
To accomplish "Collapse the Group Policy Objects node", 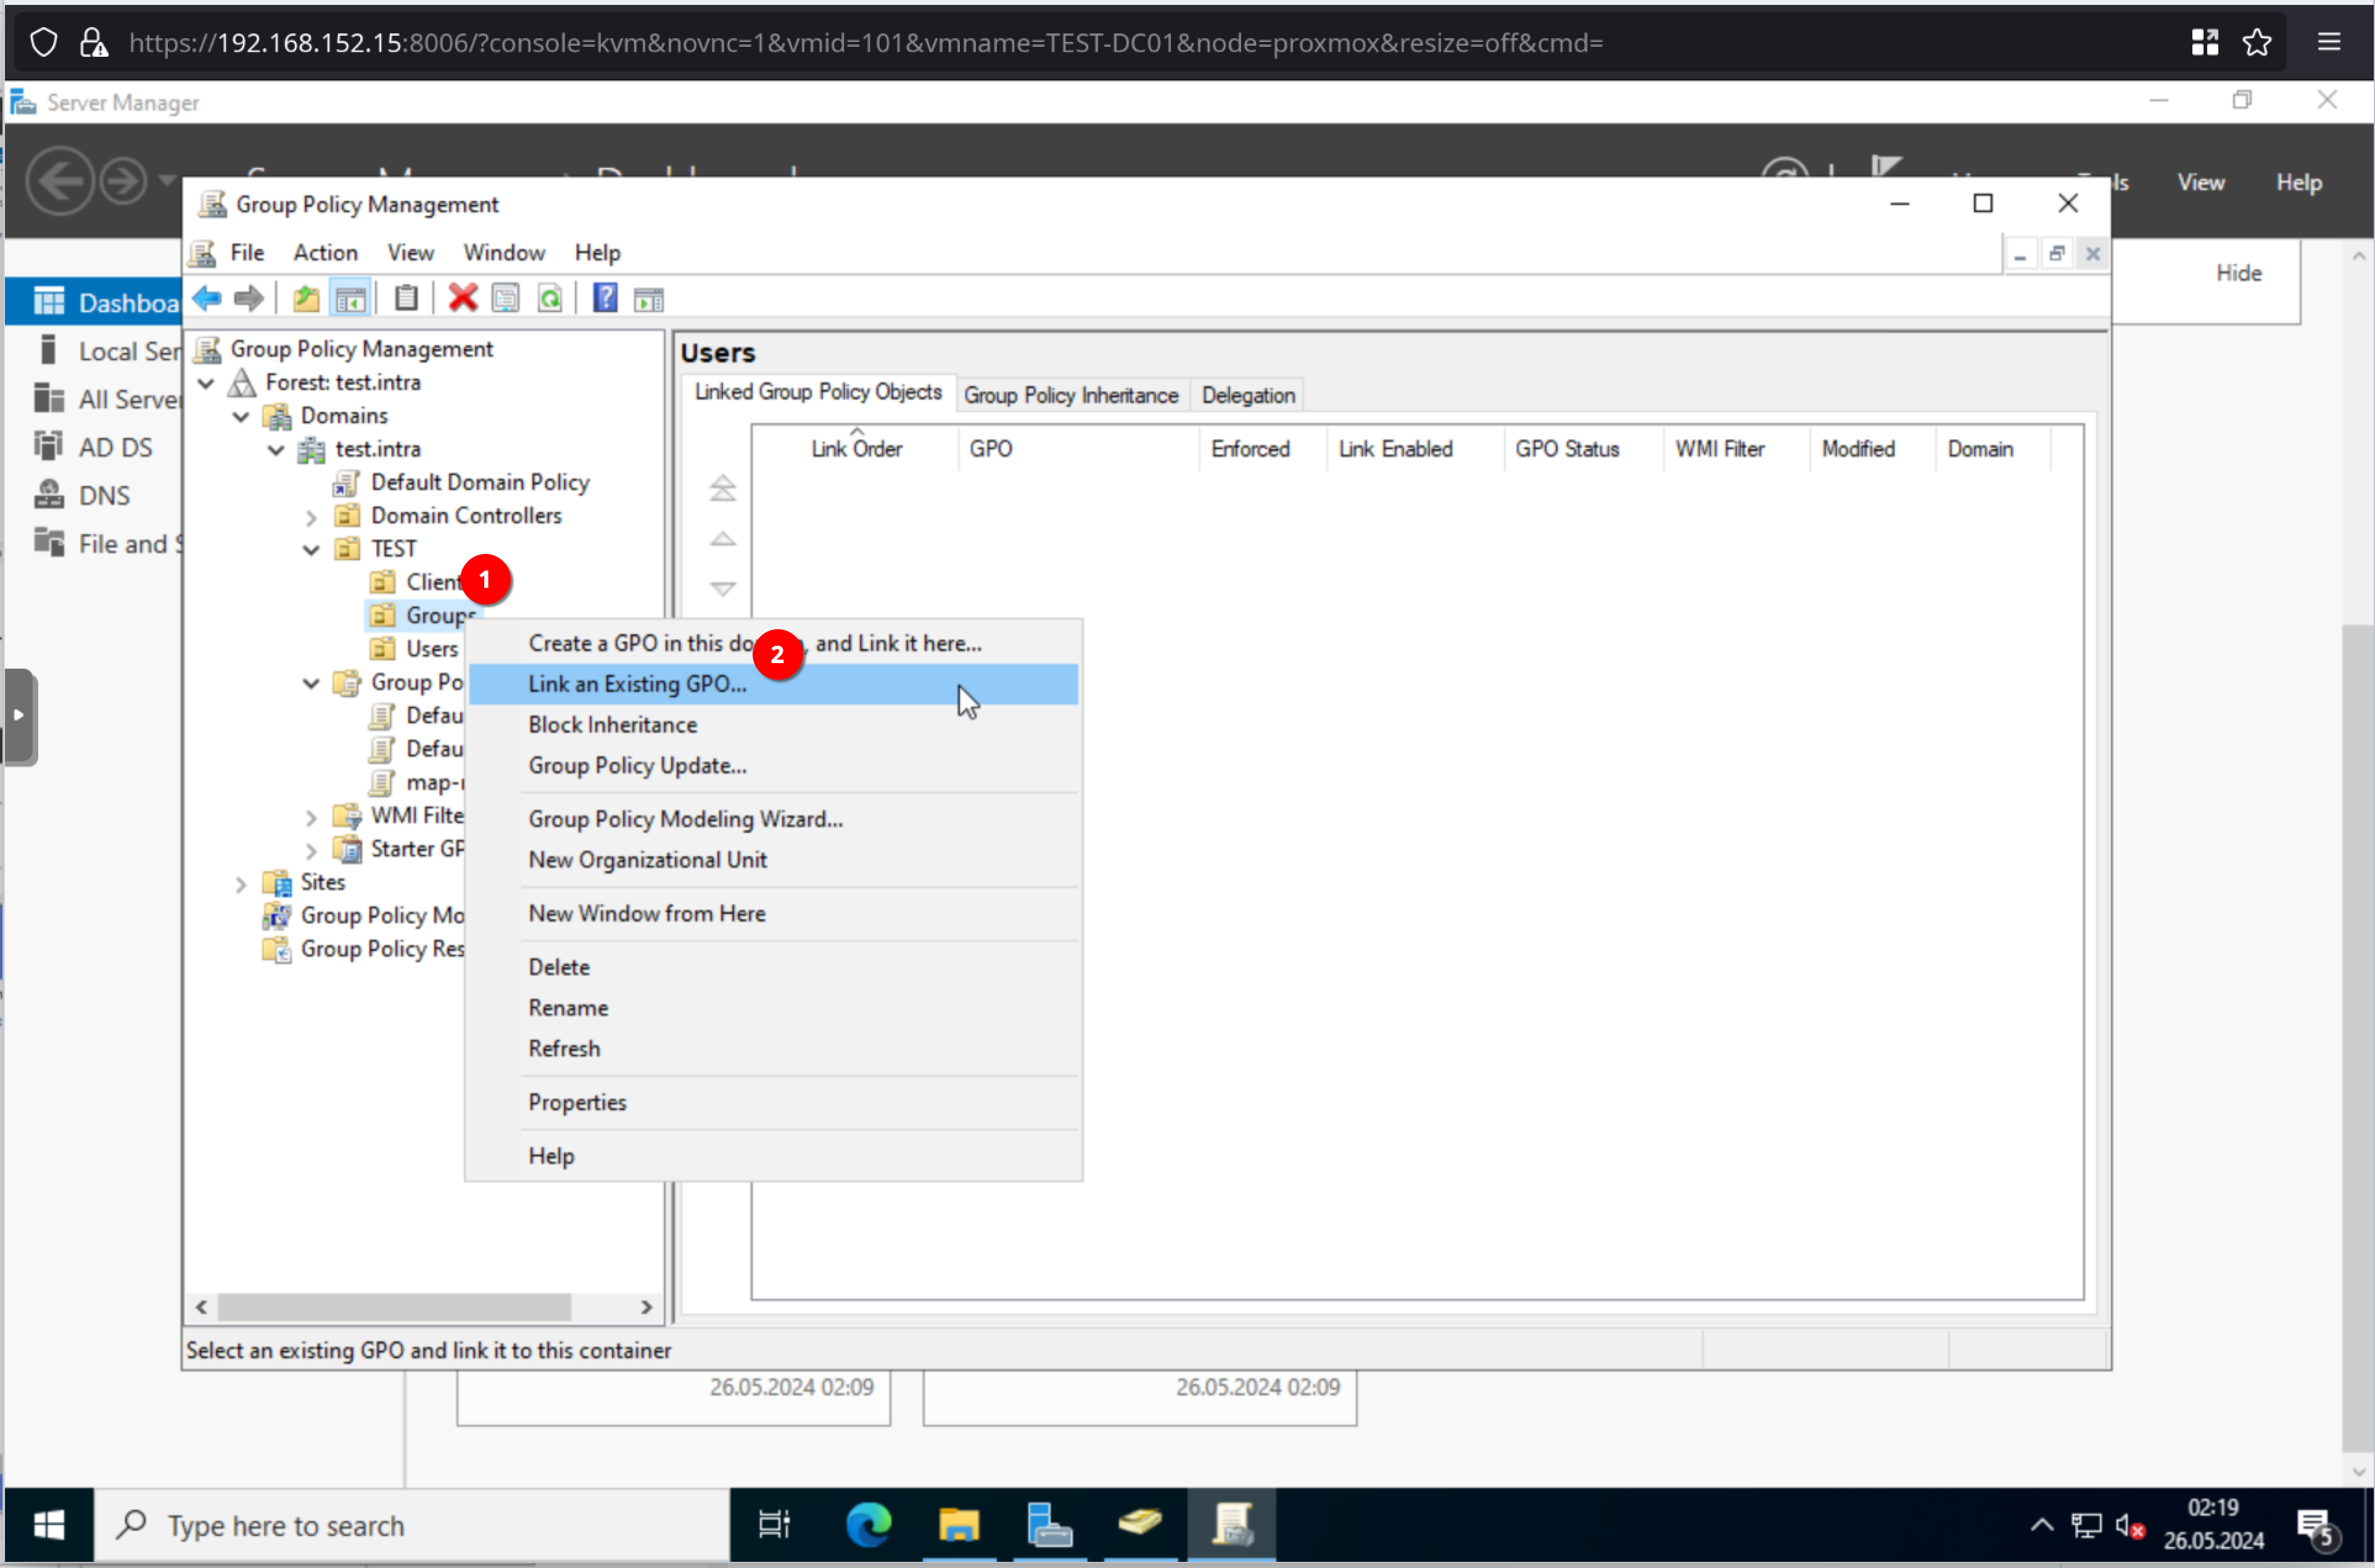I will (311, 683).
